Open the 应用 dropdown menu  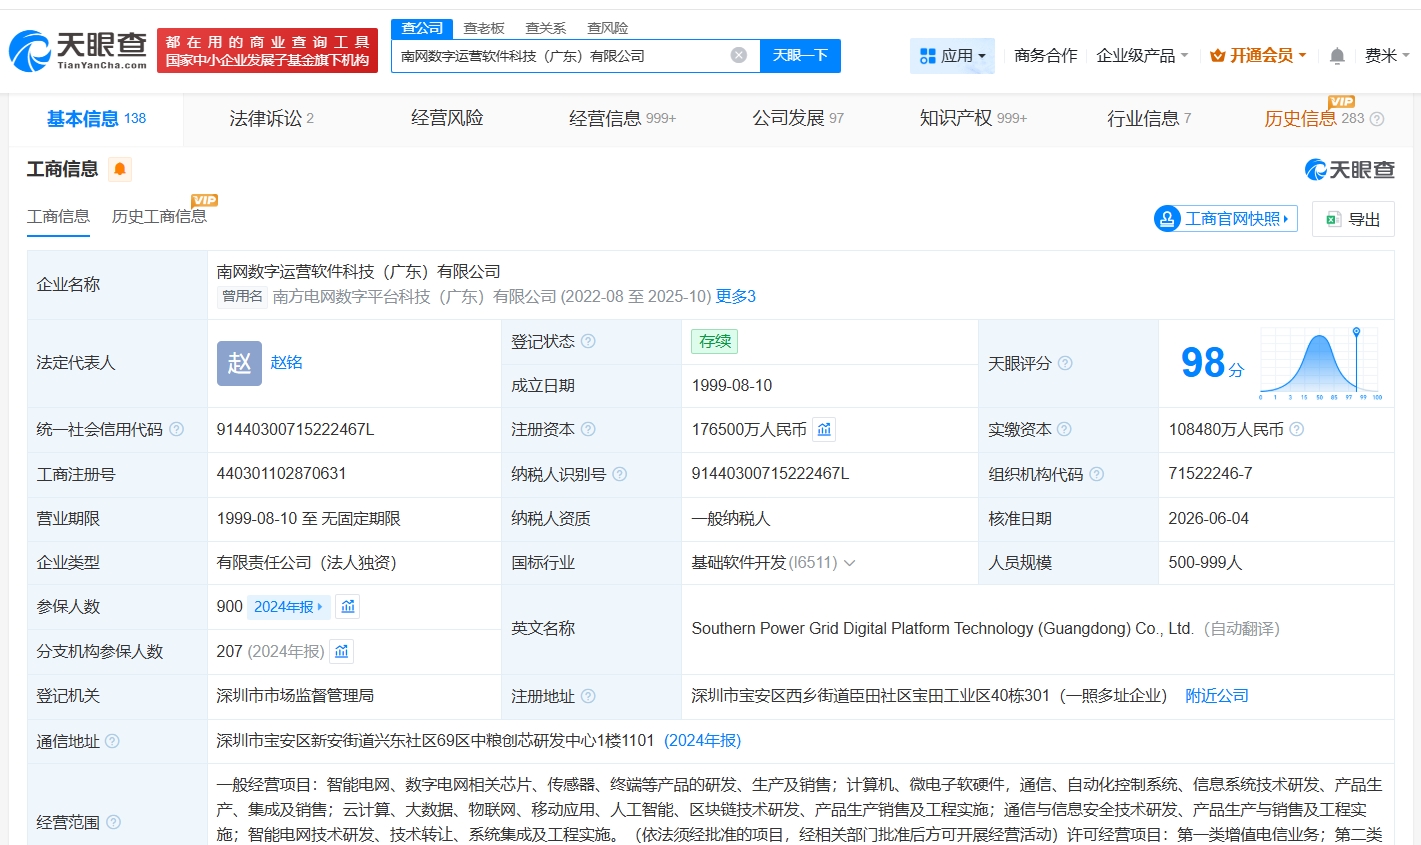pyautogui.click(x=952, y=56)
